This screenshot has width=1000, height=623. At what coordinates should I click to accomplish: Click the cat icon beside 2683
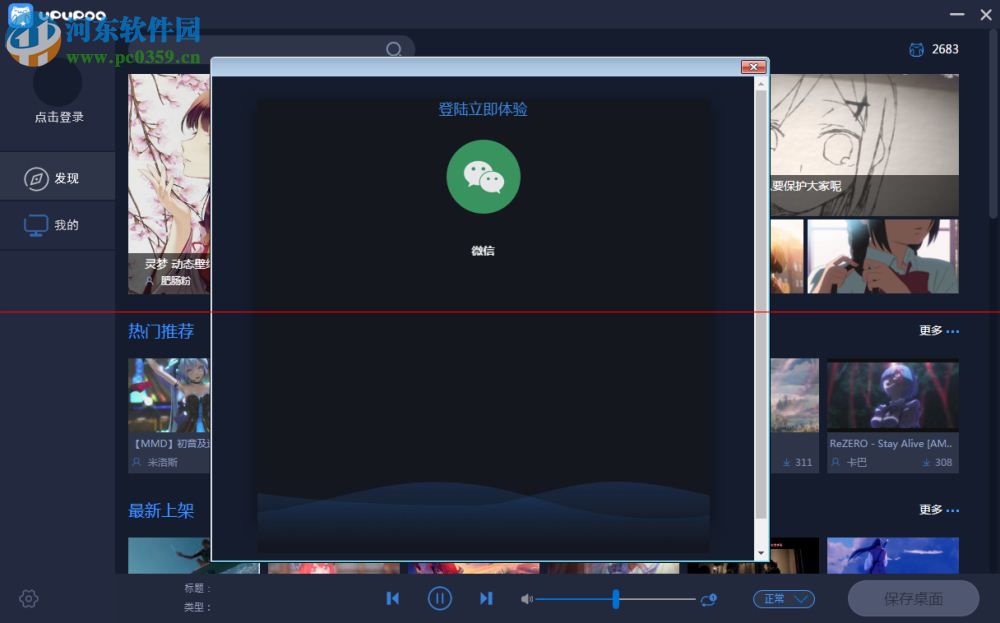click(x=916, y=50)
